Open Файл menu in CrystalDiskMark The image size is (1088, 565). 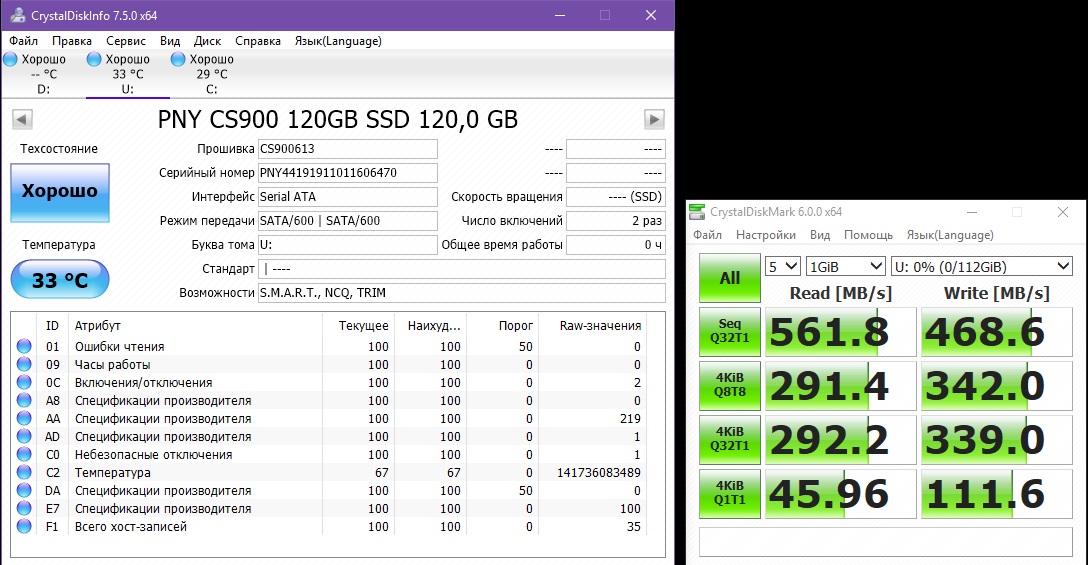[707, 235]
